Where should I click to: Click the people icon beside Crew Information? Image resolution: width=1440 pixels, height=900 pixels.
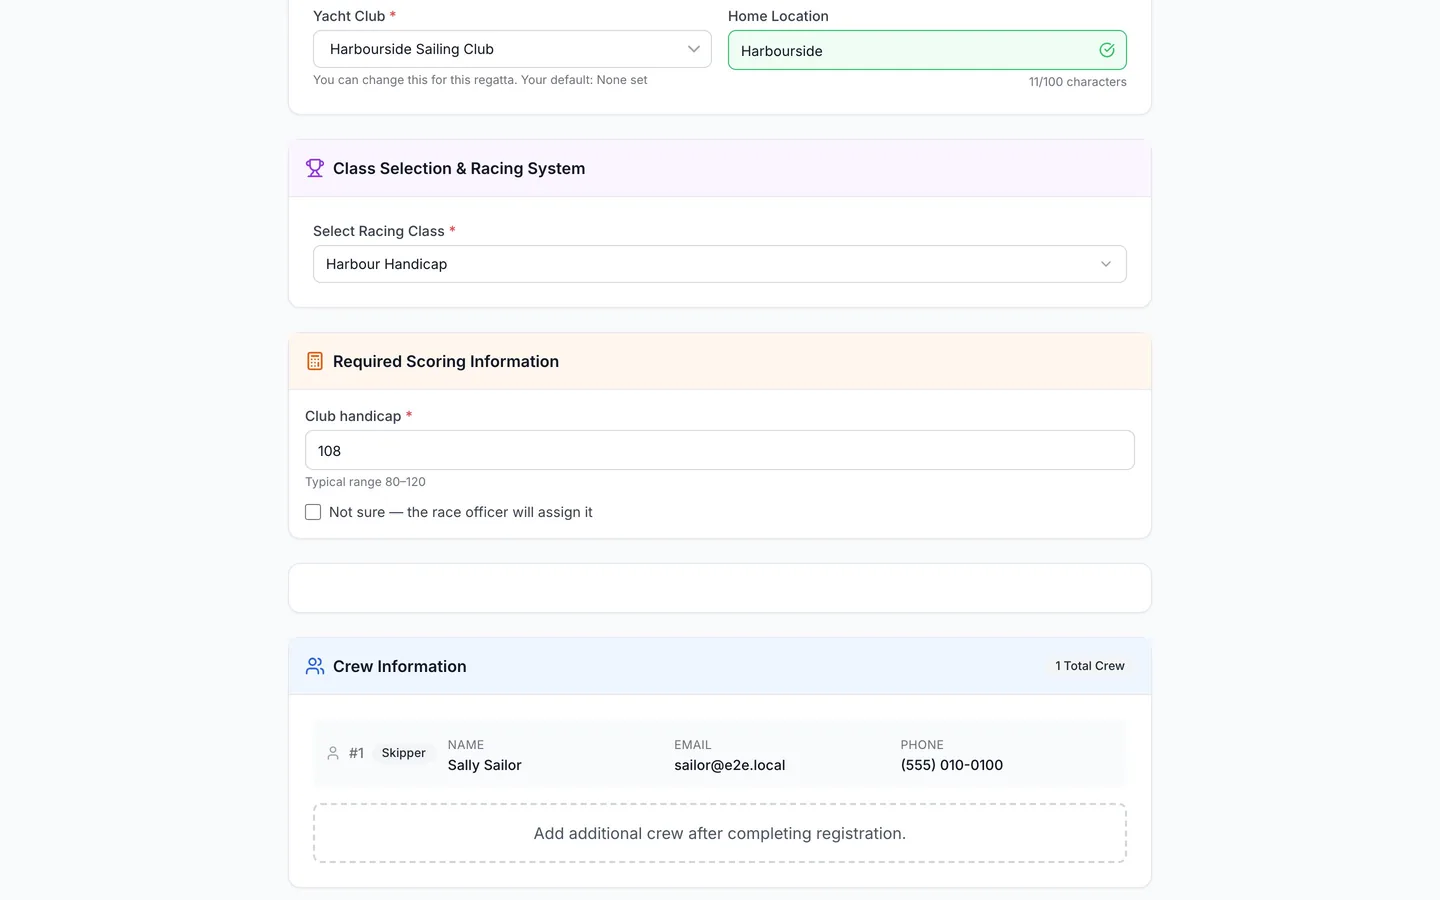click(315, 666)
